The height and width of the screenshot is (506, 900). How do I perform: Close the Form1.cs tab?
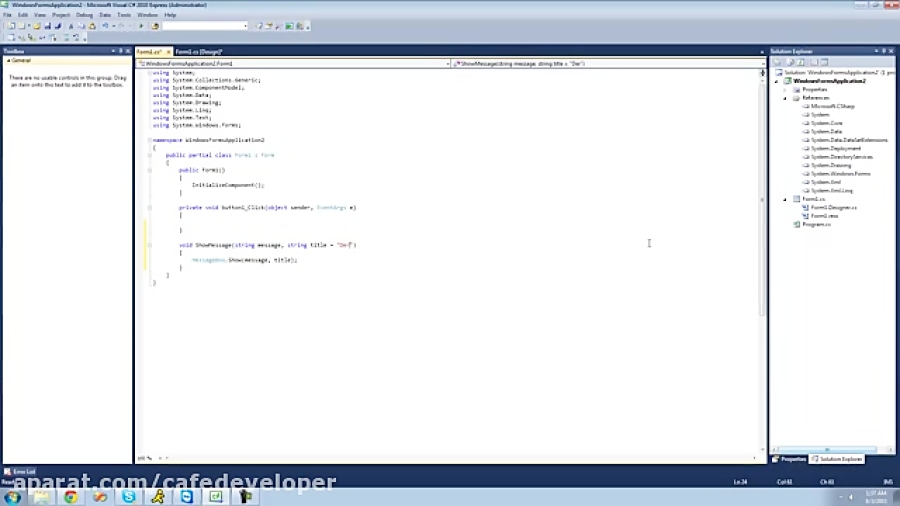click(x=168, y=52)
